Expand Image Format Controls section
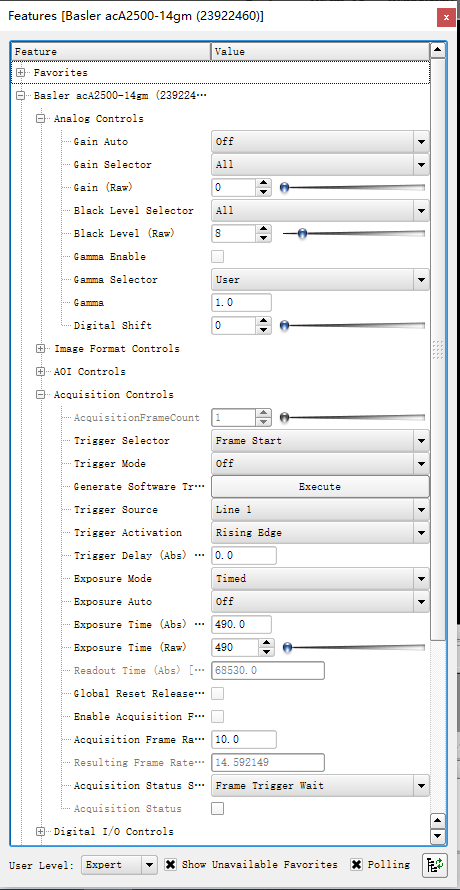 (40, 349)
